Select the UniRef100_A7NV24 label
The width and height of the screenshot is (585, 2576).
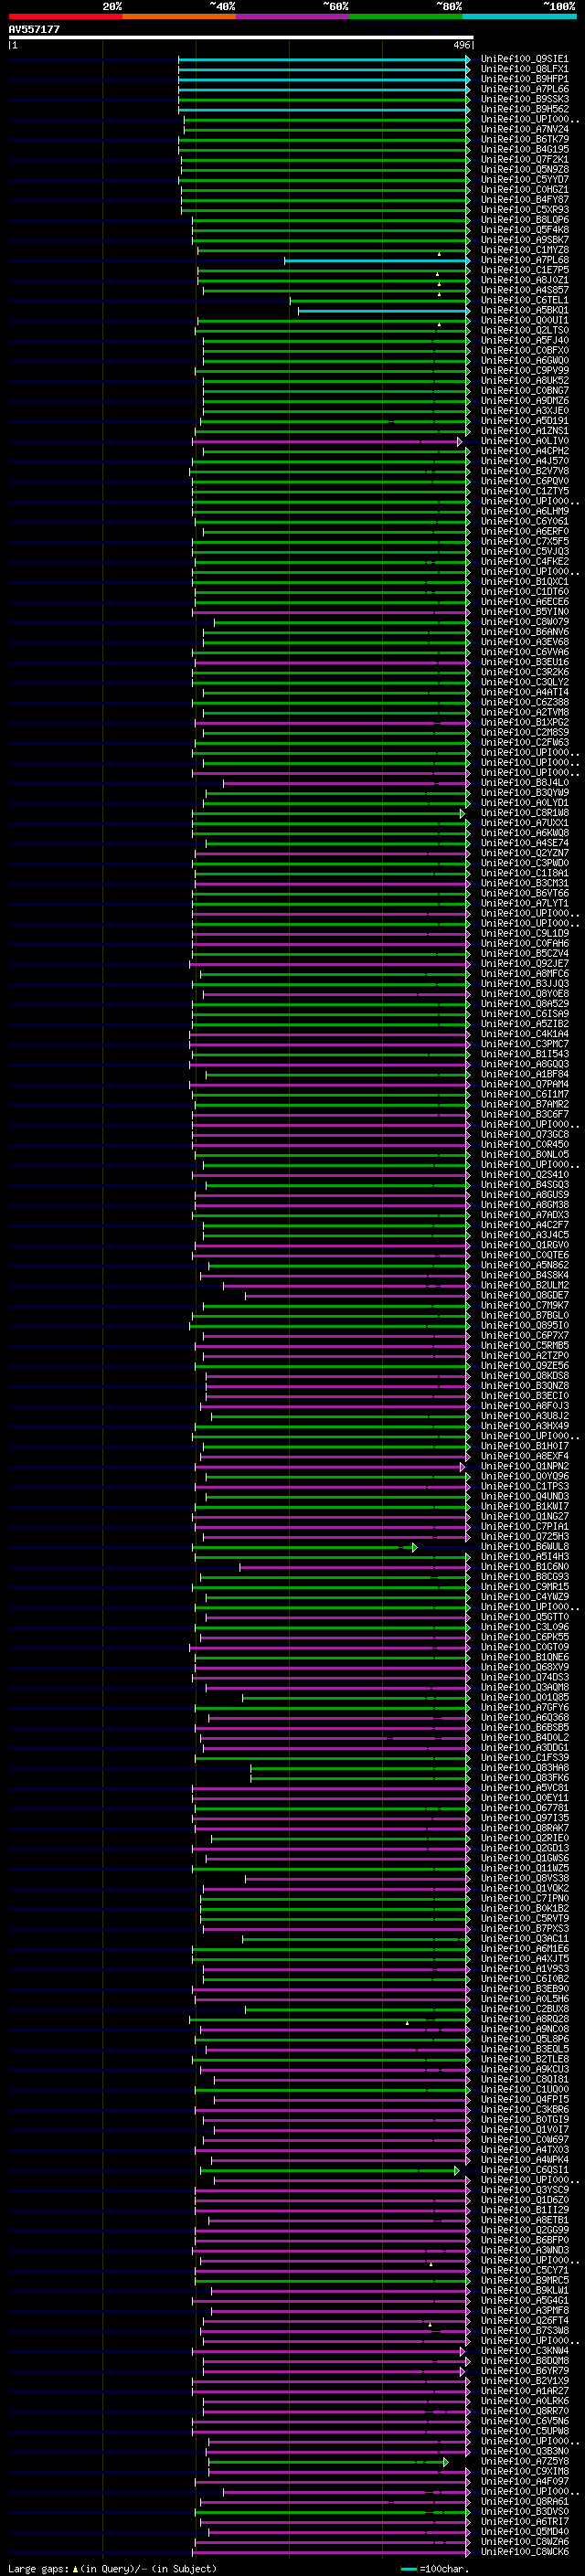pyautogui.click(x=524, y=129)
